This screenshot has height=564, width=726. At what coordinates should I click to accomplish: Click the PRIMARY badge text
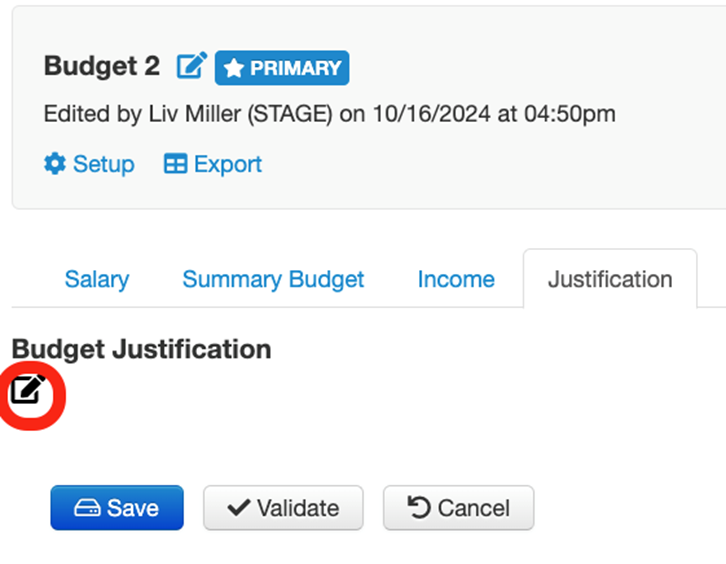(295, 68)
